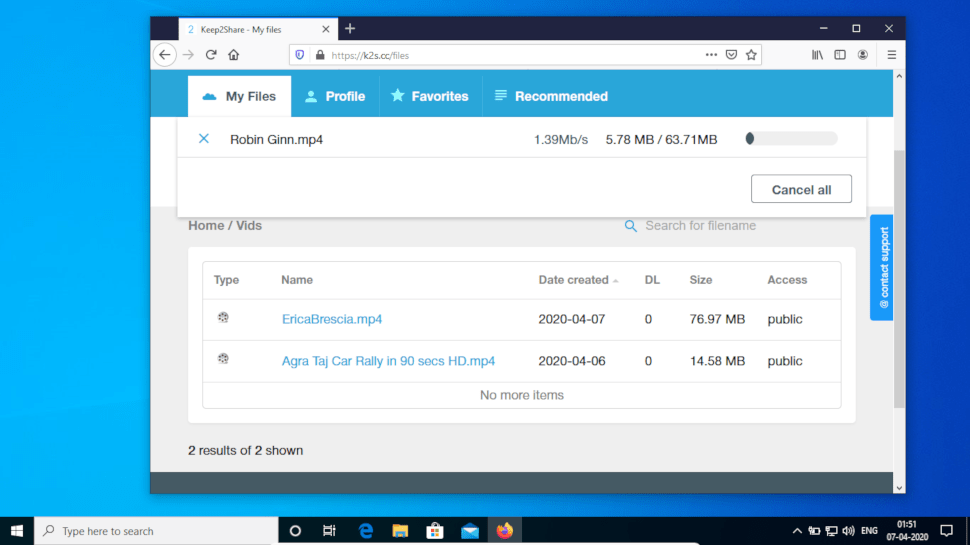Open Agra Taj Car Rally in 90 secs HD.mp4
Screen dimensions: 970x545
[388, 361]
